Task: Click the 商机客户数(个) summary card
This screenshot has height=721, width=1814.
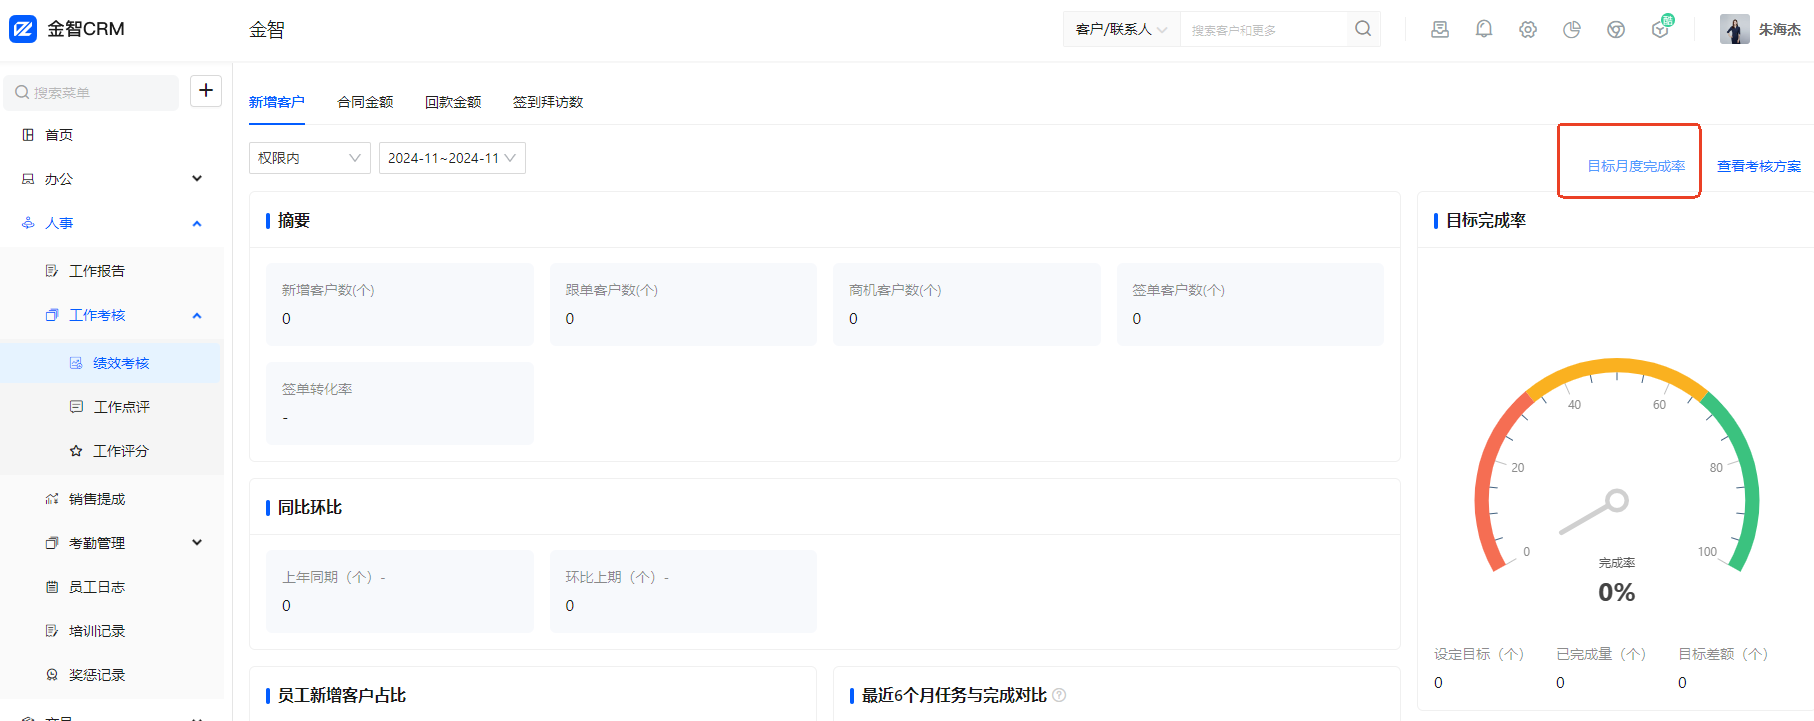Action: 967,305
